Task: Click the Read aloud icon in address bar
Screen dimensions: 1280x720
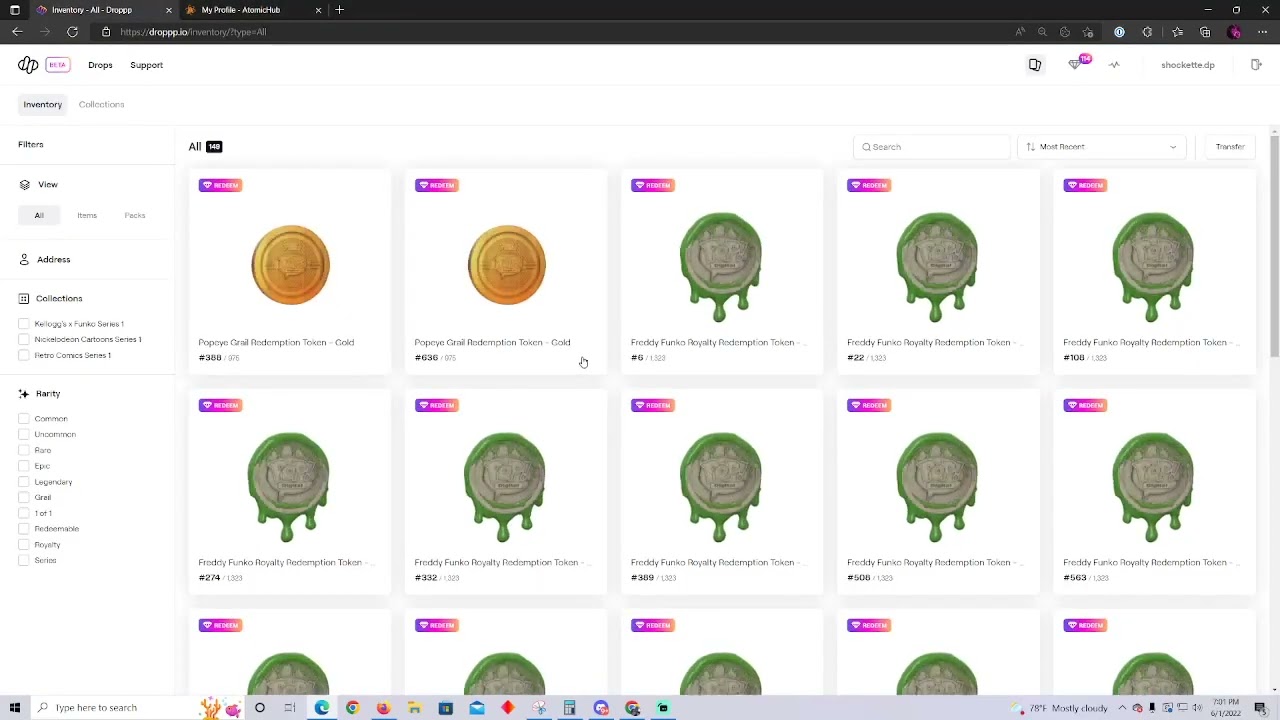Action: point(1020,32)
